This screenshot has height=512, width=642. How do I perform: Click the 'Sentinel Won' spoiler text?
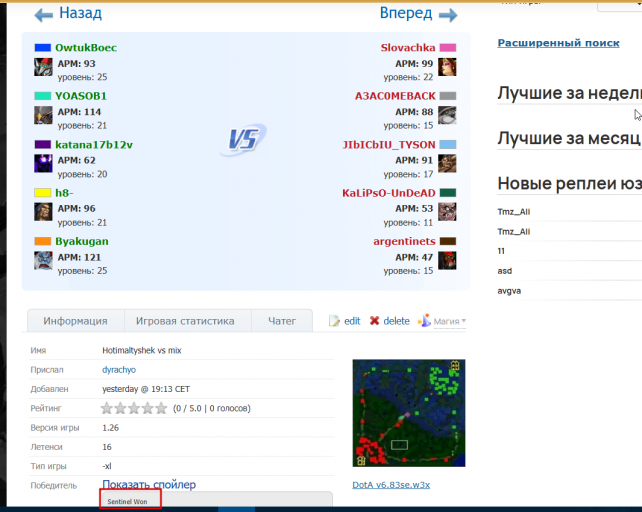pos(127,501)
